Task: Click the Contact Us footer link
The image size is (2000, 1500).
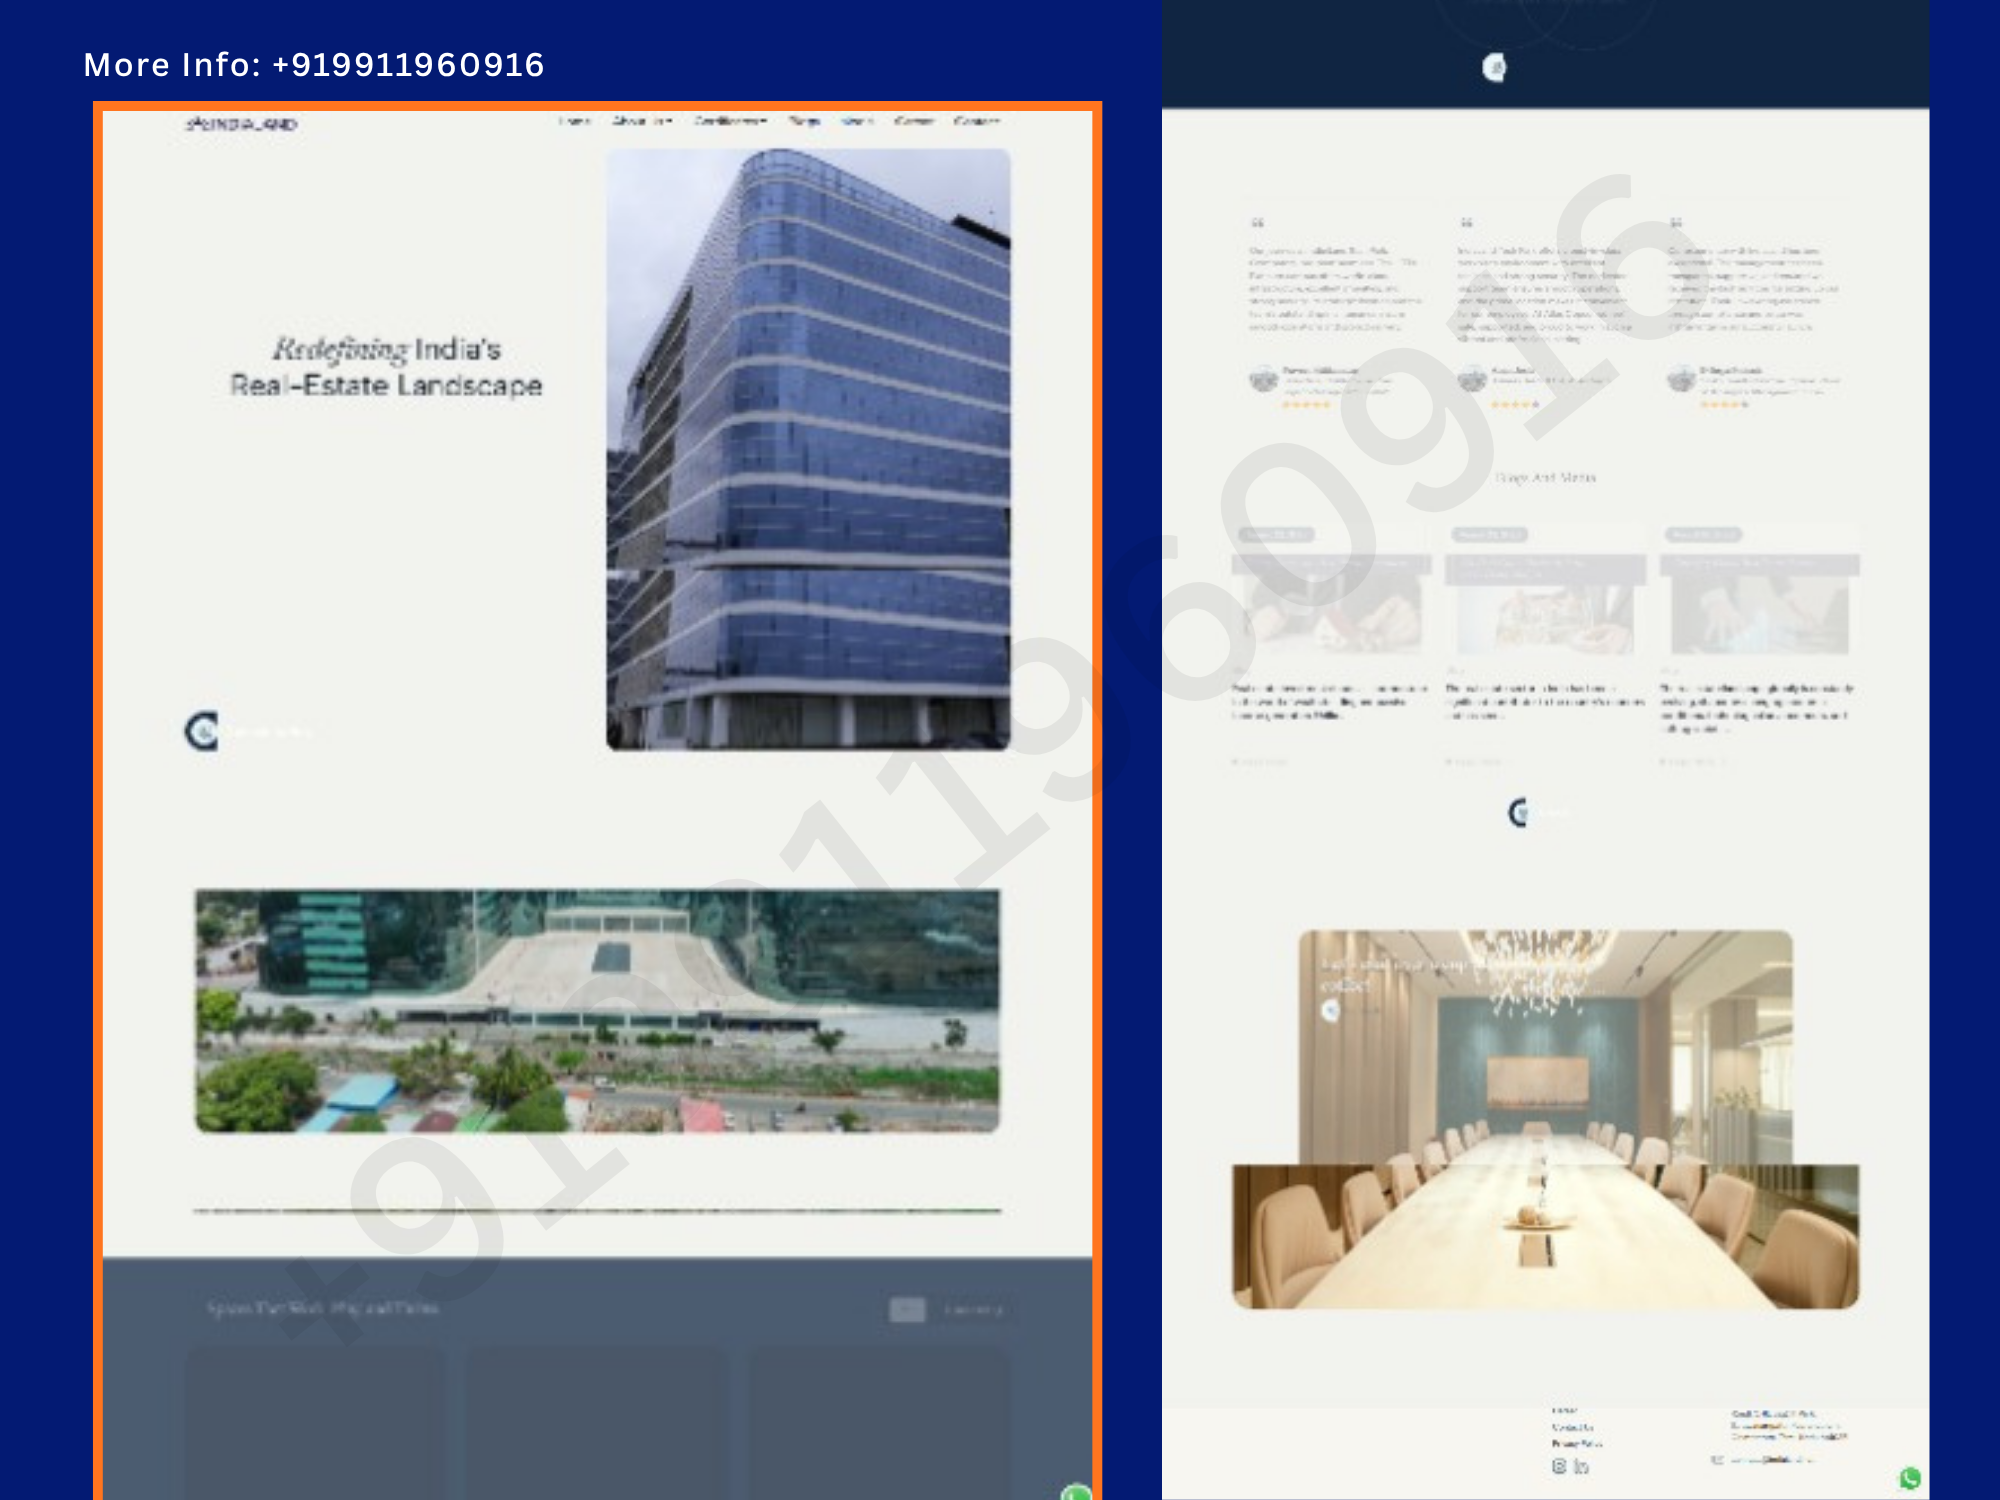Action: tap(1572, 1428)
